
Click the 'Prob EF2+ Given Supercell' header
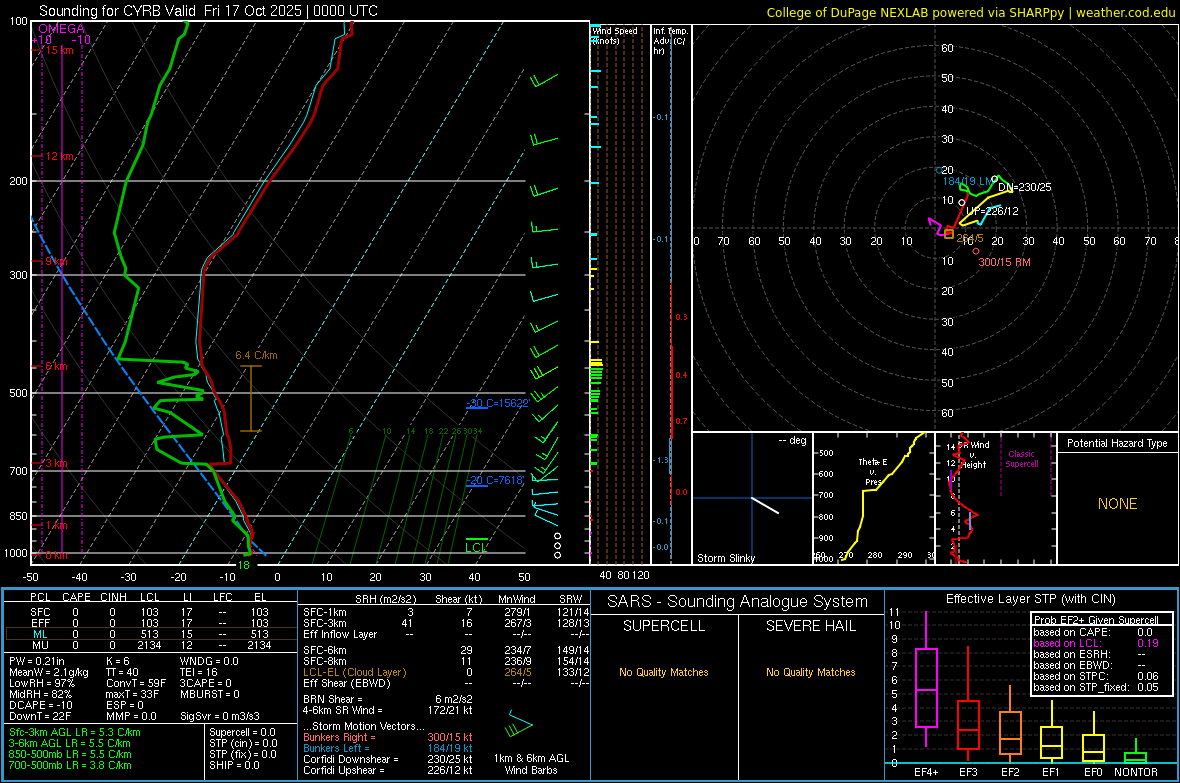1096,620
